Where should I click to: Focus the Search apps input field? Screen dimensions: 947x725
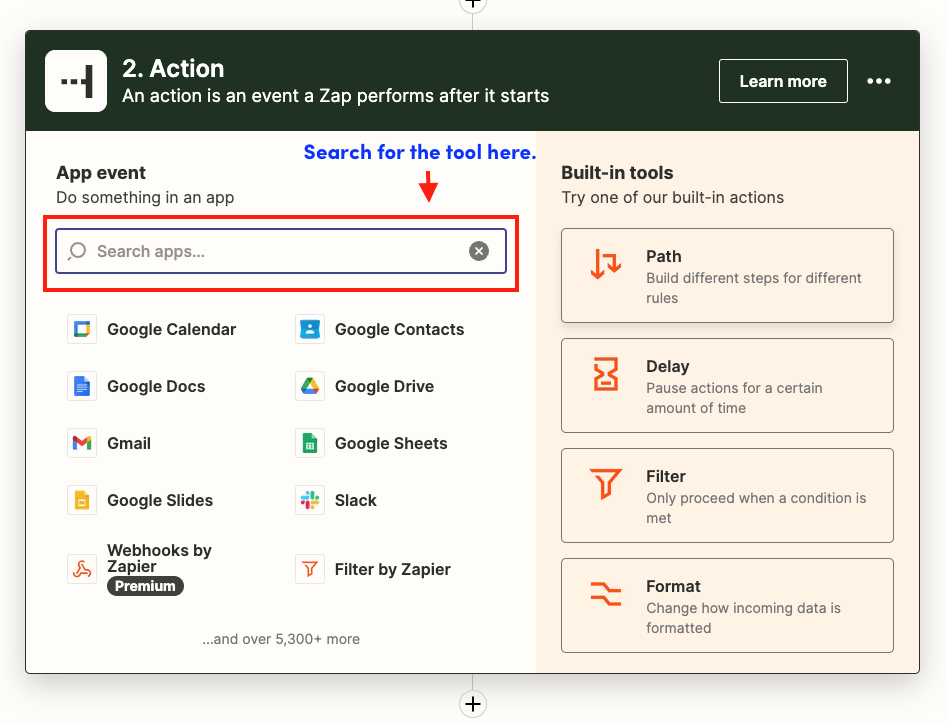[281, 251]
